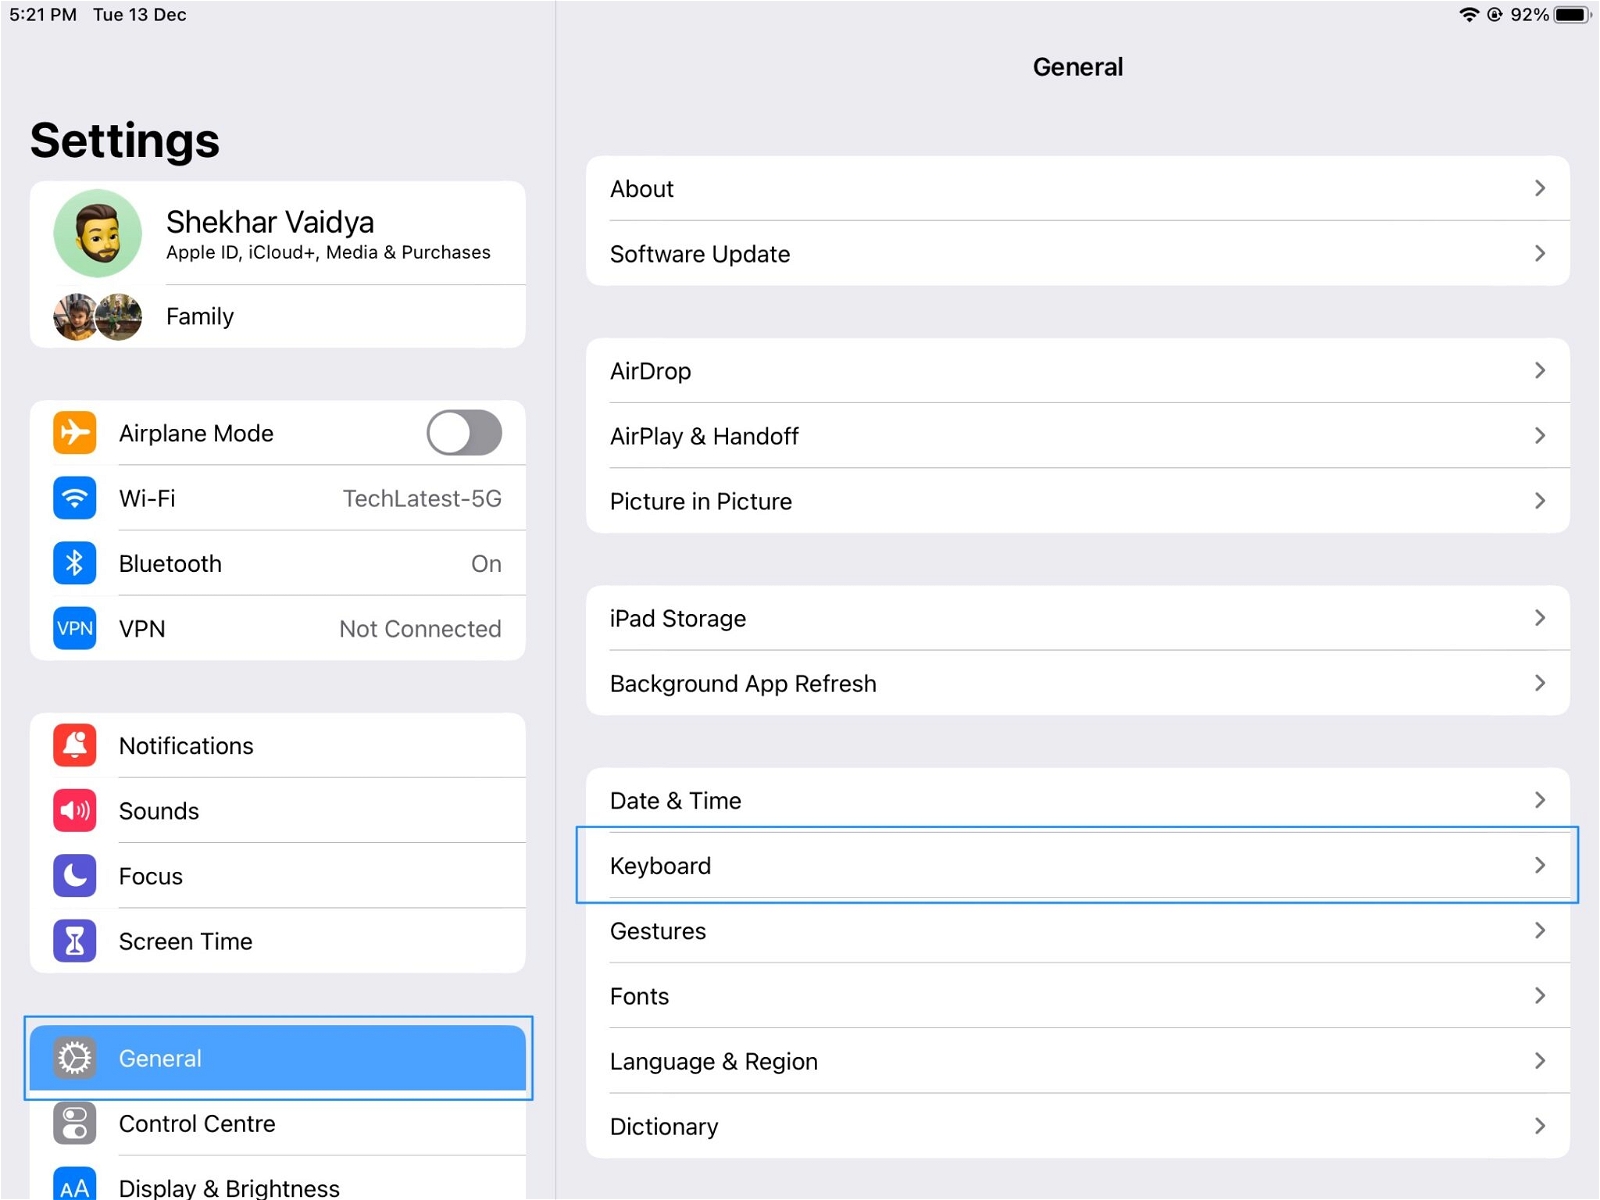Open Dictionary chevron
The image size is (1600, 1200).
point(1540,1126)
